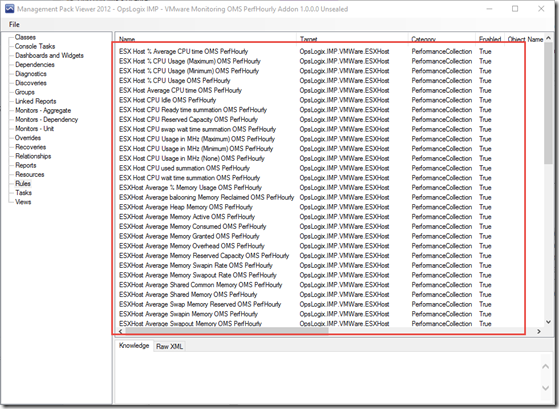This screenshot has width=559, height=409.
Task: Select rule ESX Host CPU used summation
Action: (184, 168)
